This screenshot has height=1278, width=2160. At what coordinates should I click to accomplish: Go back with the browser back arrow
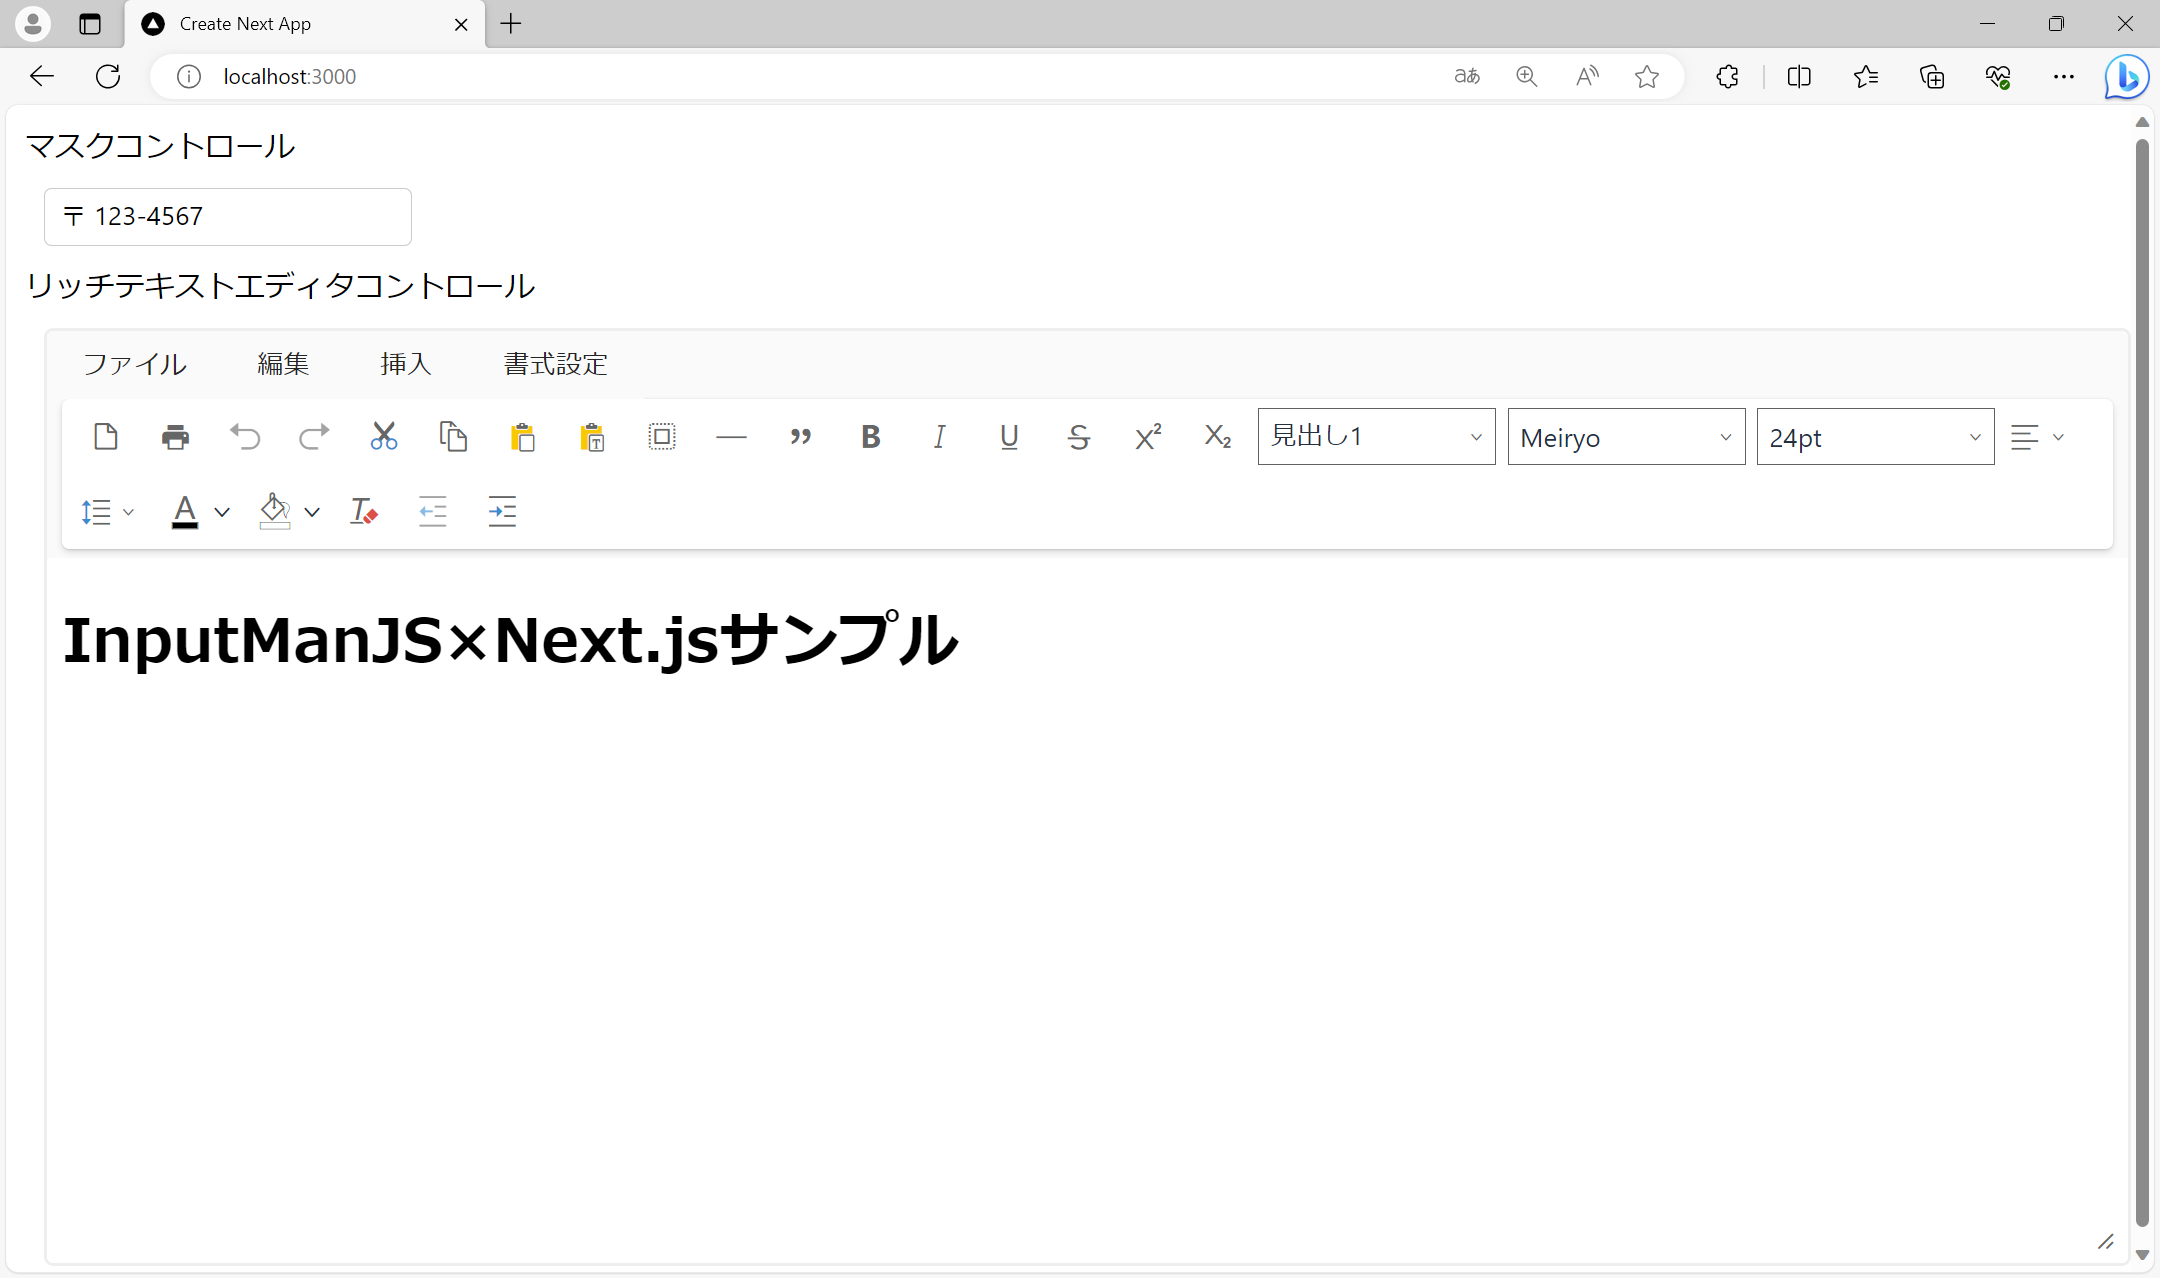pyautogui.click(x=42, y=76)
